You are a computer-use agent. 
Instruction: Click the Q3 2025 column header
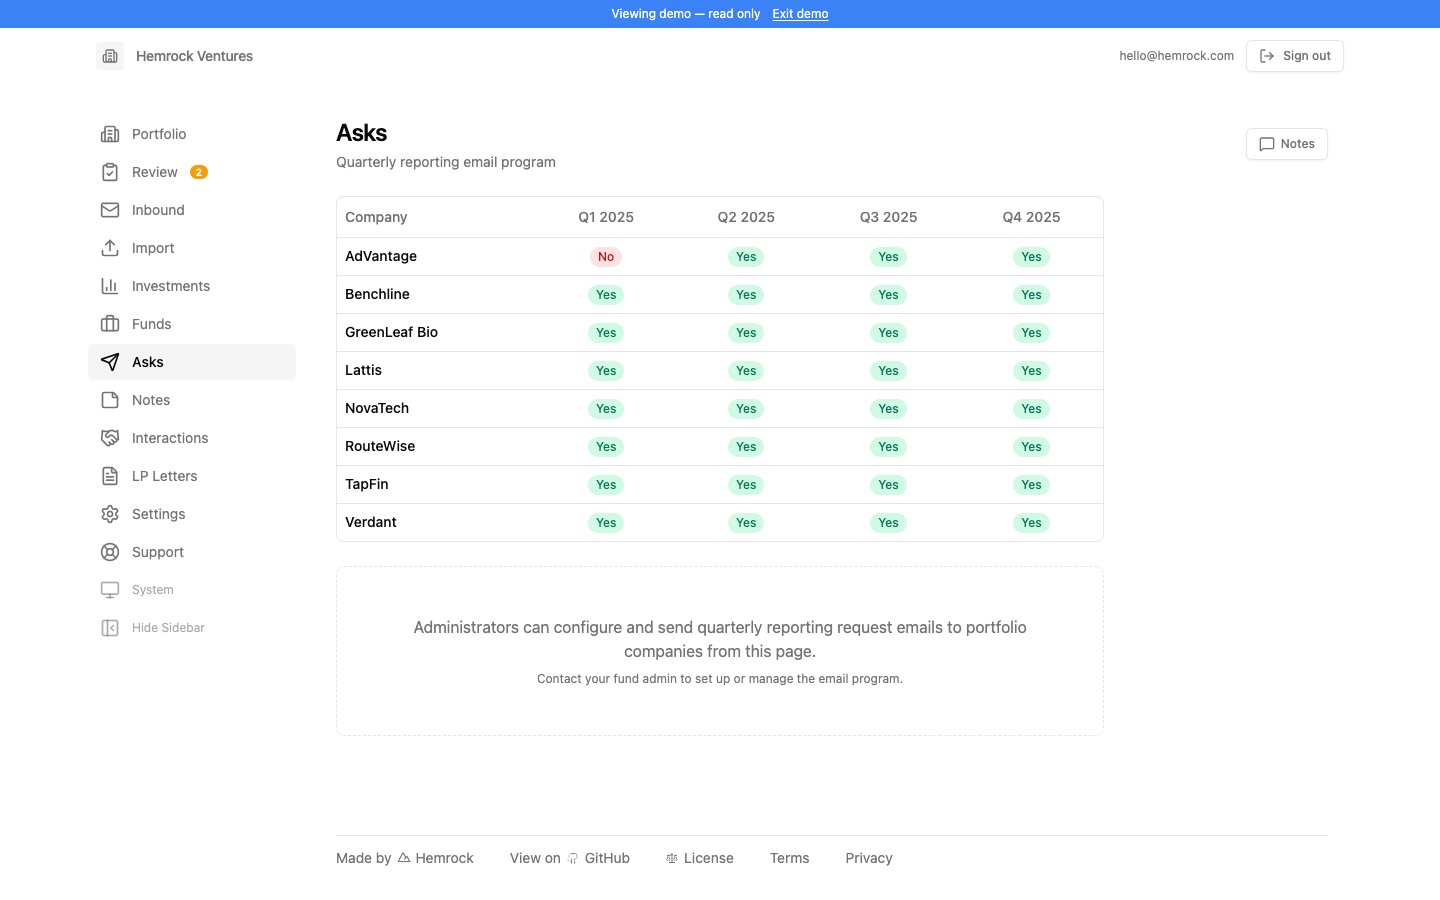coord(889,217)
